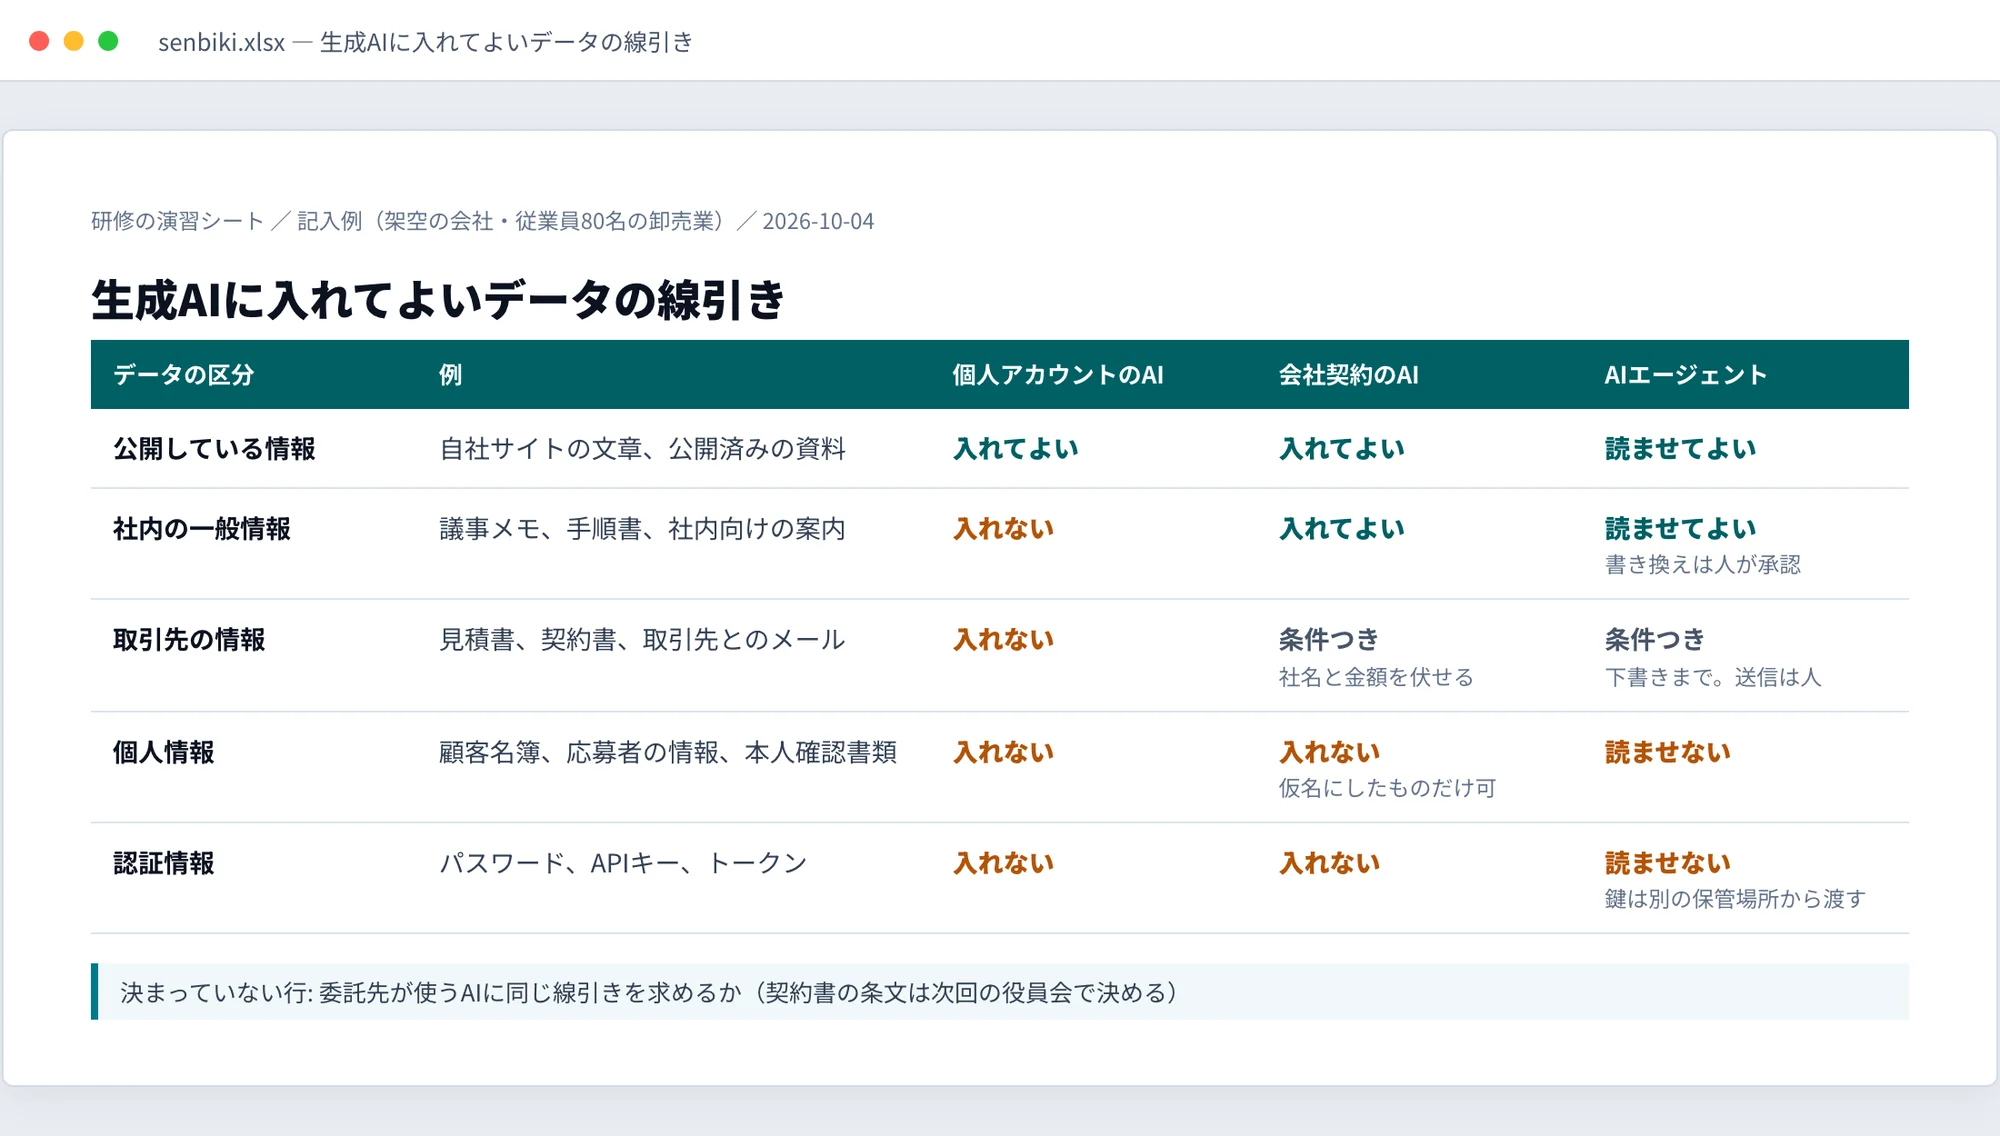Click the example cell 見積書、契約書、取引先とのメール
2000x1136 pixels.
click(x=642, y=640)
